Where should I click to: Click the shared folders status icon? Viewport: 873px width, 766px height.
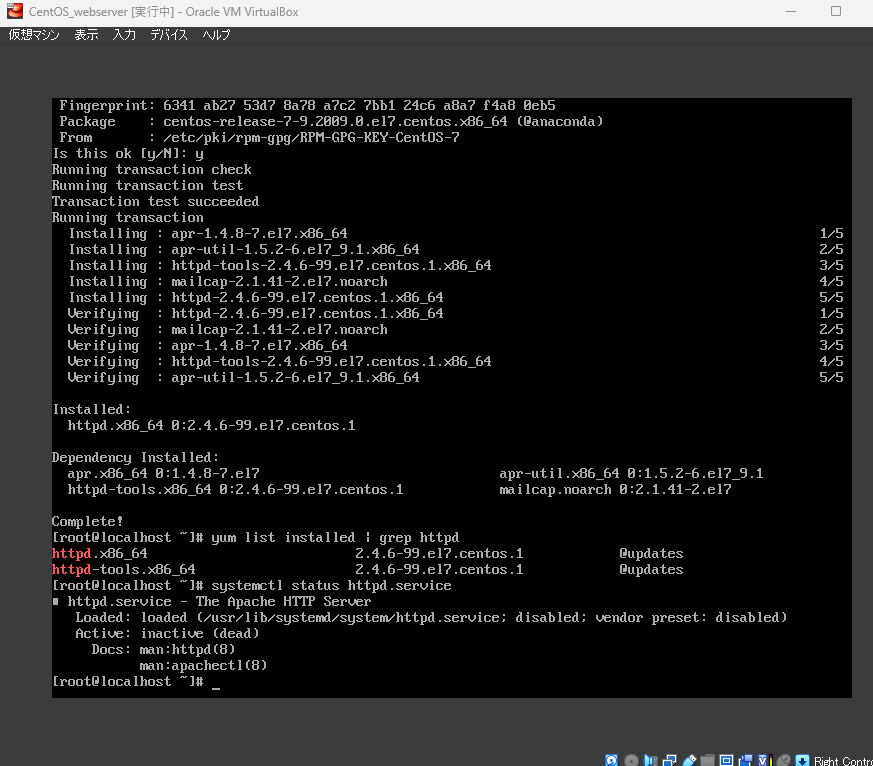click(x=706, y=759)
